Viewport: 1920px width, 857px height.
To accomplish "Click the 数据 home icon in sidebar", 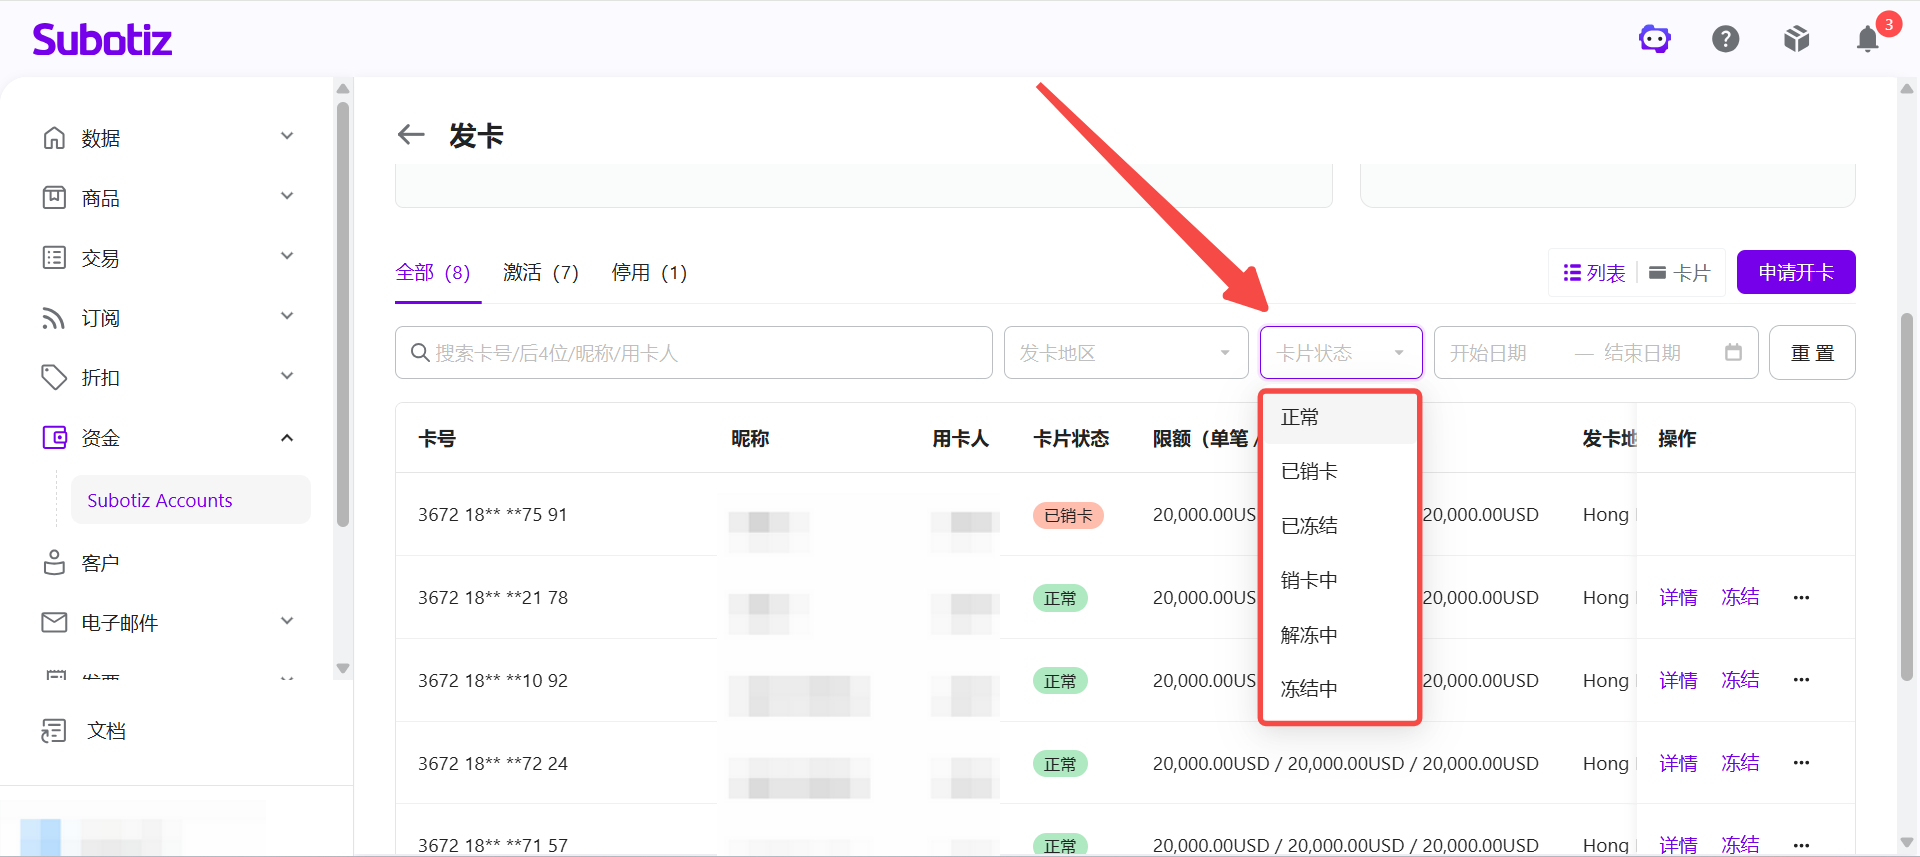I will (54, 137).
